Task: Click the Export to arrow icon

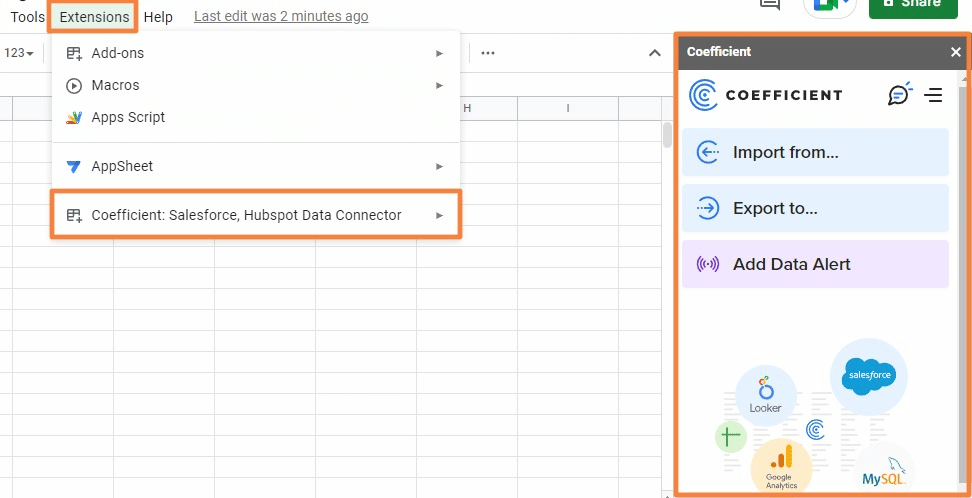Action: [707, 208]
